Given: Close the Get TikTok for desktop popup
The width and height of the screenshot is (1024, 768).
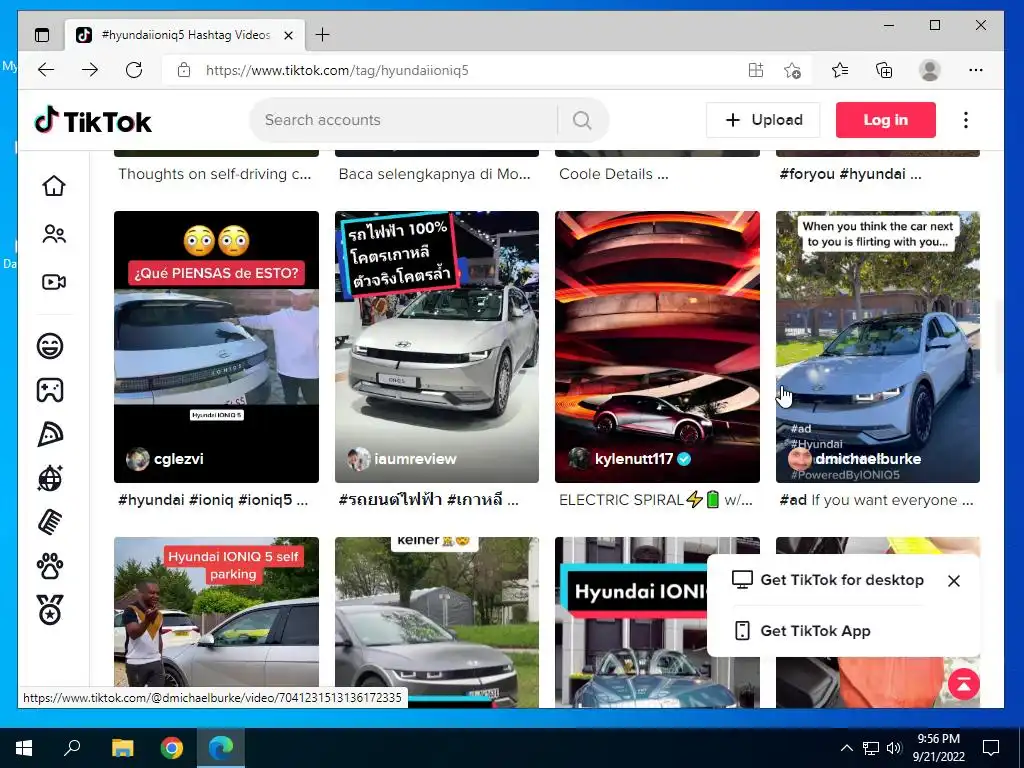Looking at the screenshot, I should [x=953, y=581].
